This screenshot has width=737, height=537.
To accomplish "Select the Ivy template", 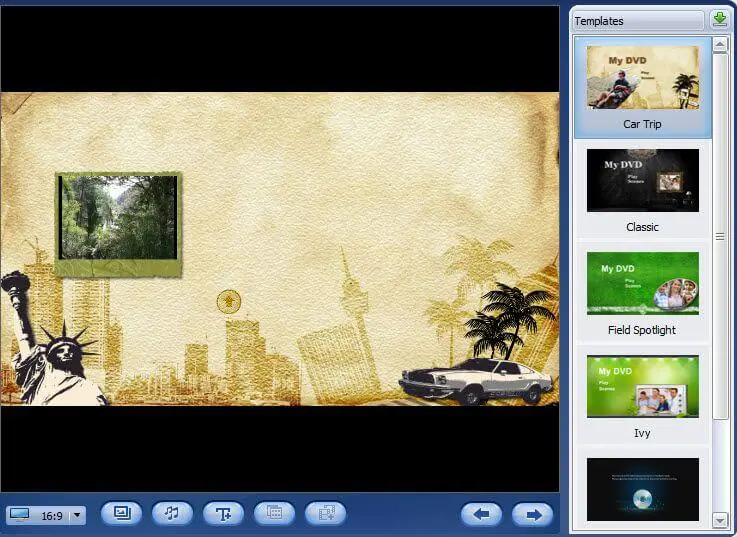I will pos(643,397).
